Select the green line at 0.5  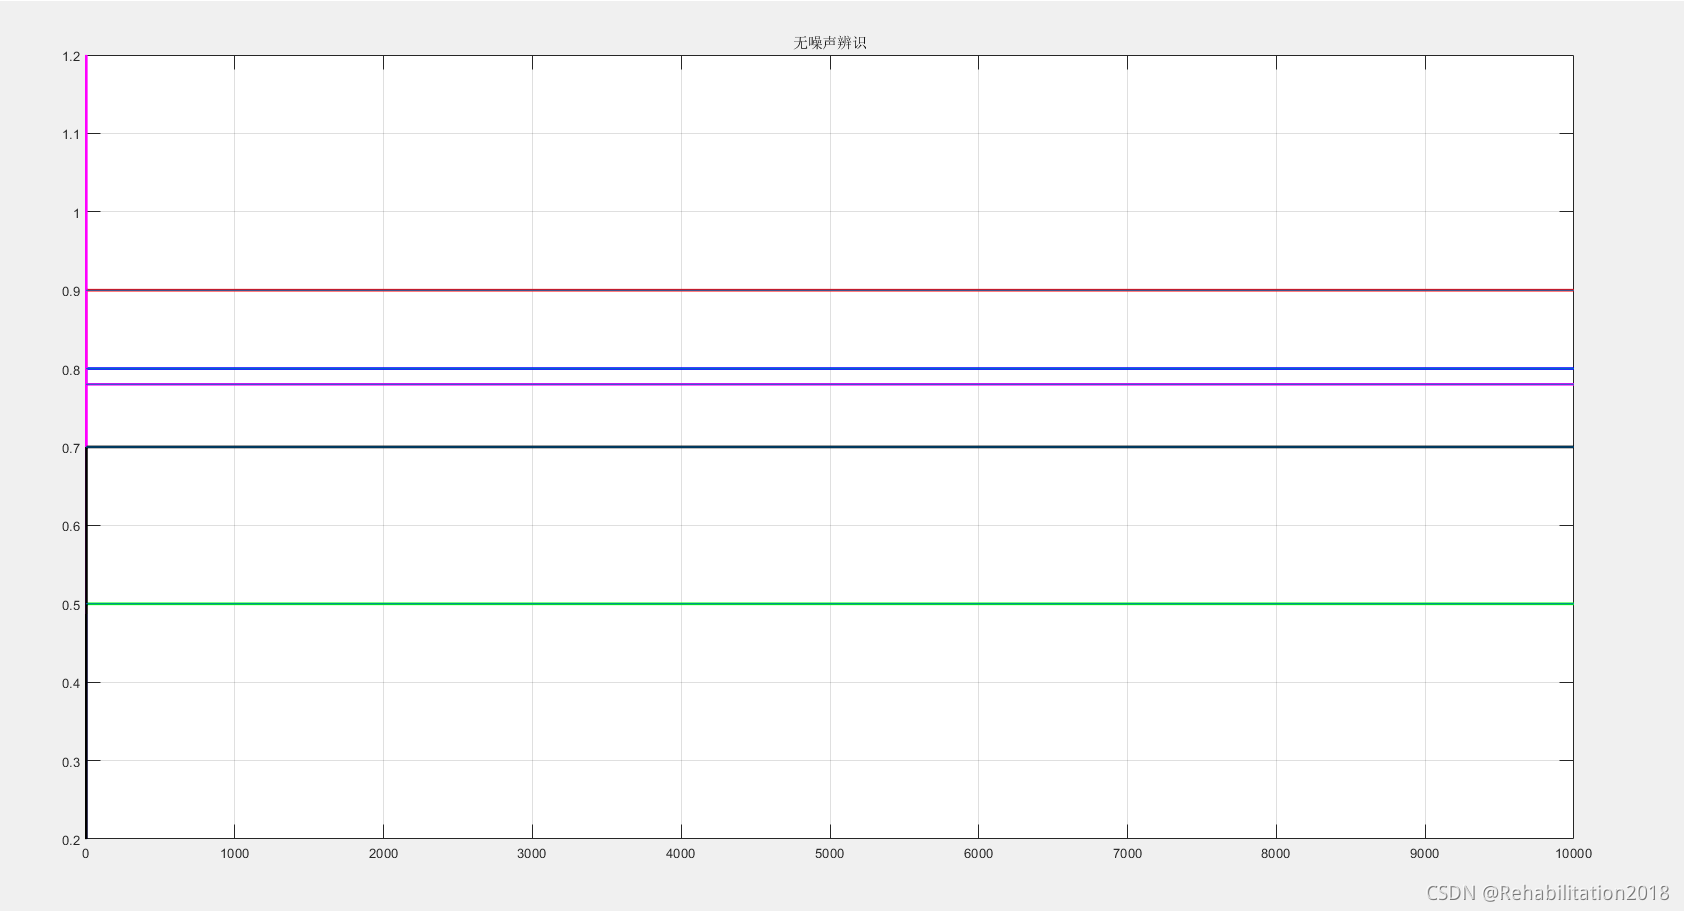(x=830, y=604)
